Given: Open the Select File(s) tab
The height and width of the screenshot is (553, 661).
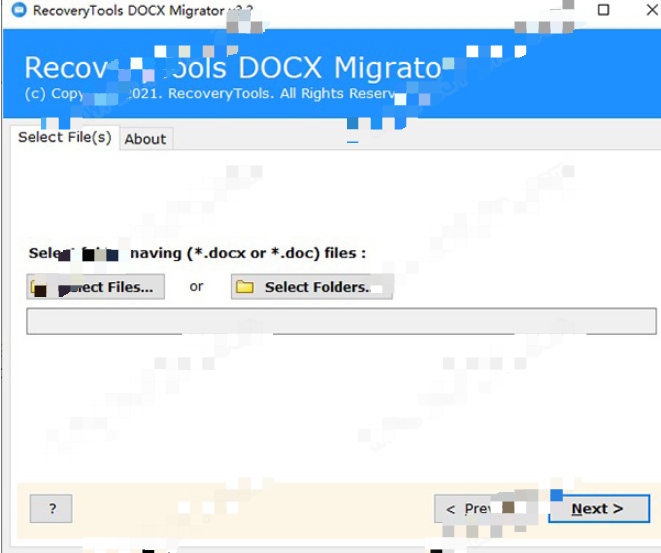Looking at the screenshot, I should [x=64, y=137].
